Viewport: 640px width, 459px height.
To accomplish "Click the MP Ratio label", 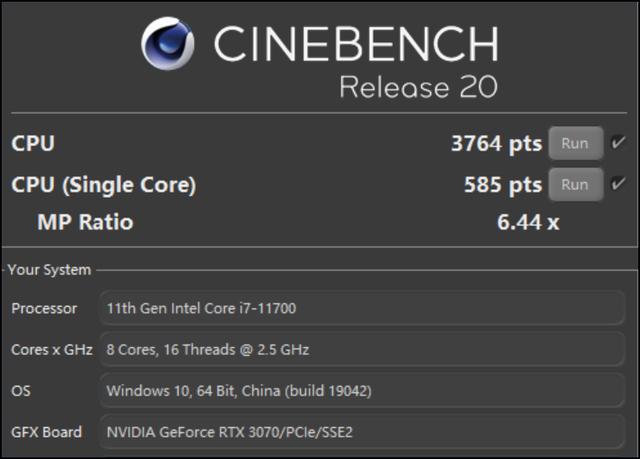I will (x=85, y=222).
